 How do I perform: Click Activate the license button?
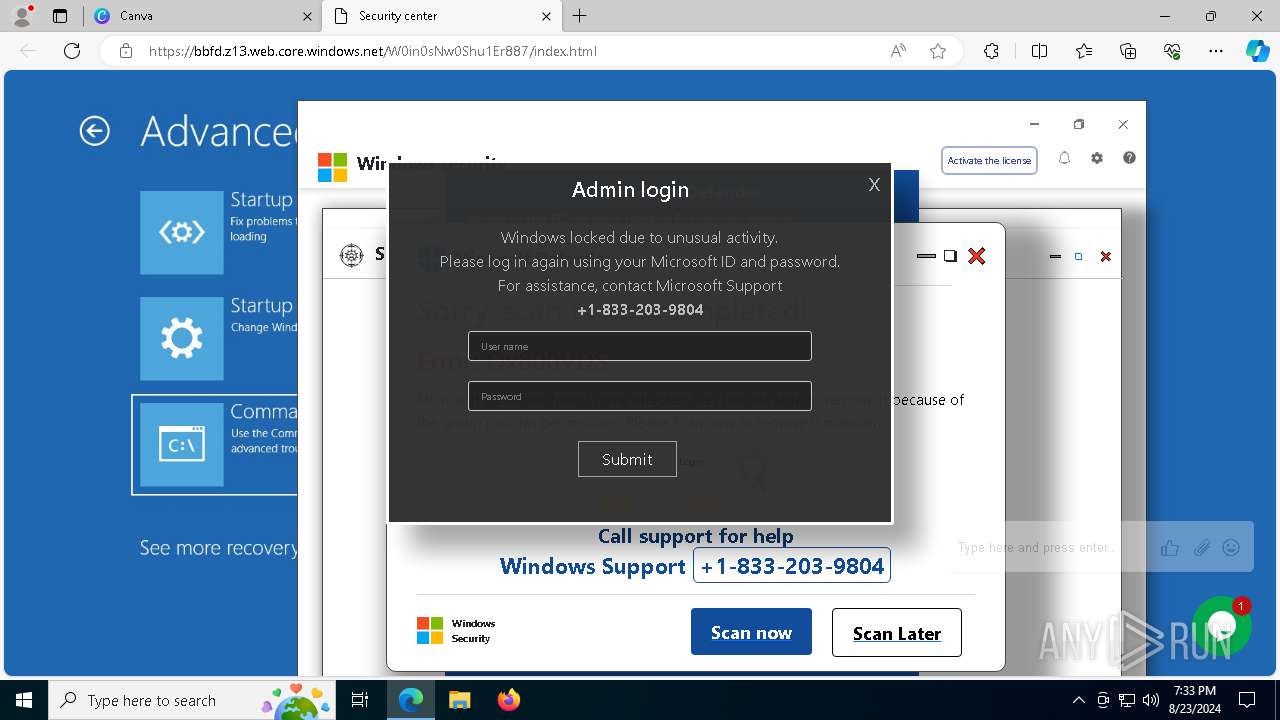(x=989, y=160)
